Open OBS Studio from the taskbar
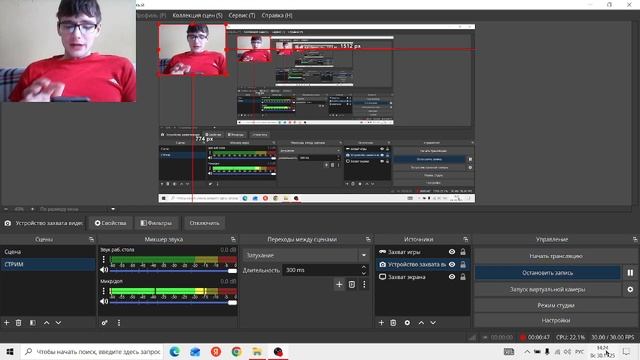640x360 pixels. (278, 351)
